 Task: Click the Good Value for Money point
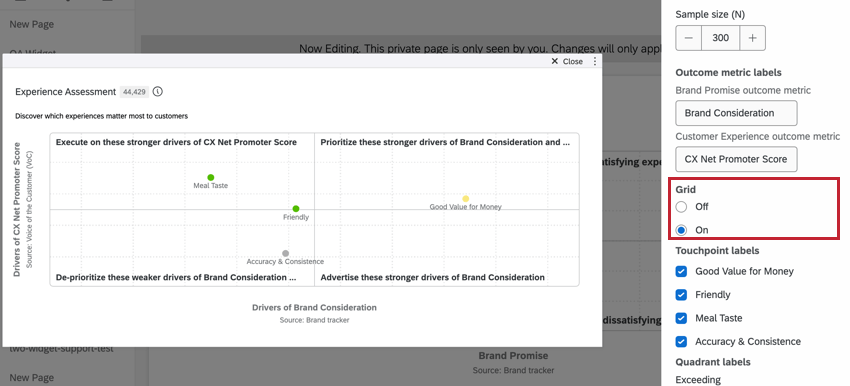click(x=466, y=199)
